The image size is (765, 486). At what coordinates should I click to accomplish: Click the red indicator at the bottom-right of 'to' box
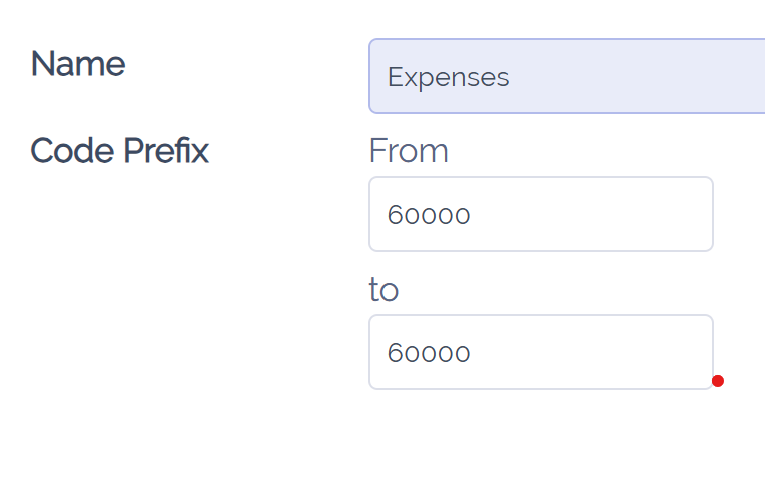pyautogui.click(x=717, y=381)
